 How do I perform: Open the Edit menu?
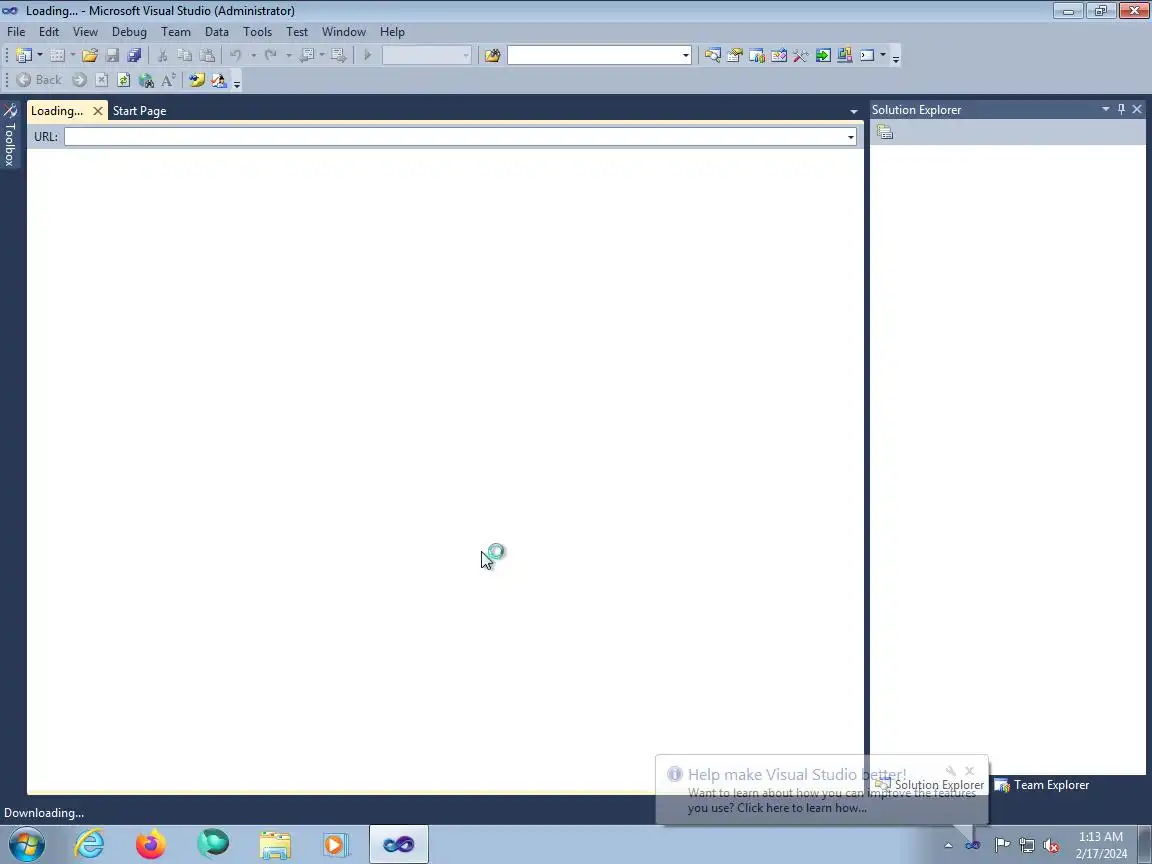[x=49, y=32]
